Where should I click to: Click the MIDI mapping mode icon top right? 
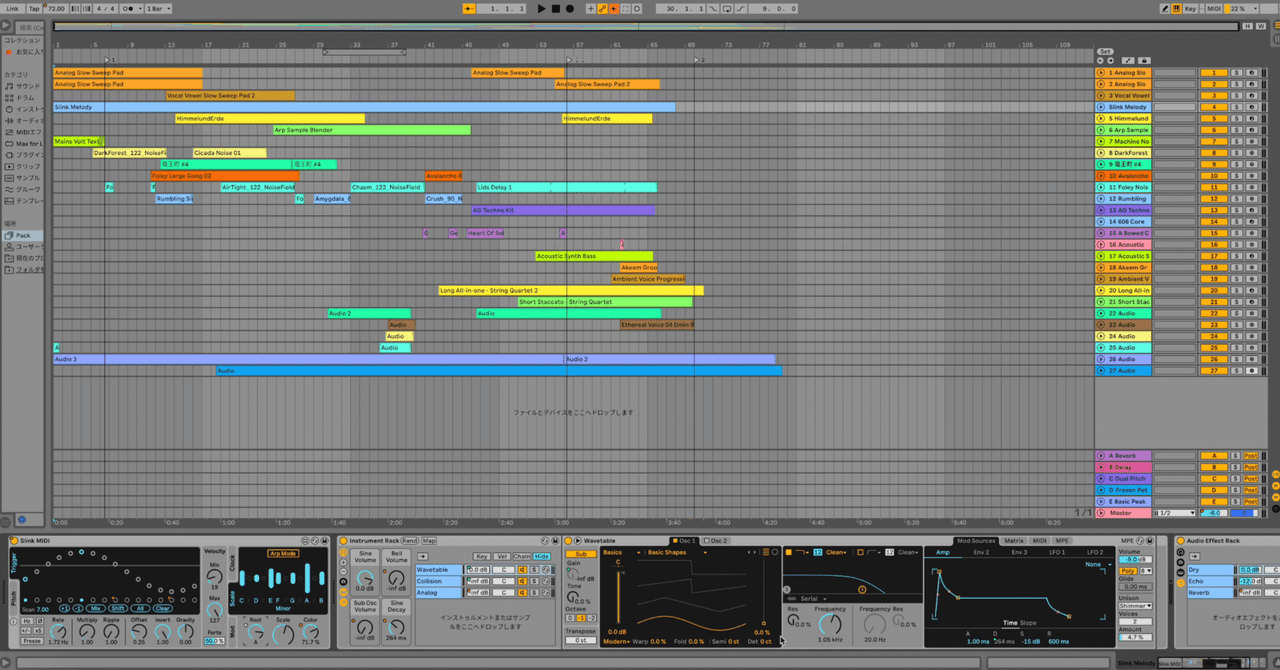1214,8
